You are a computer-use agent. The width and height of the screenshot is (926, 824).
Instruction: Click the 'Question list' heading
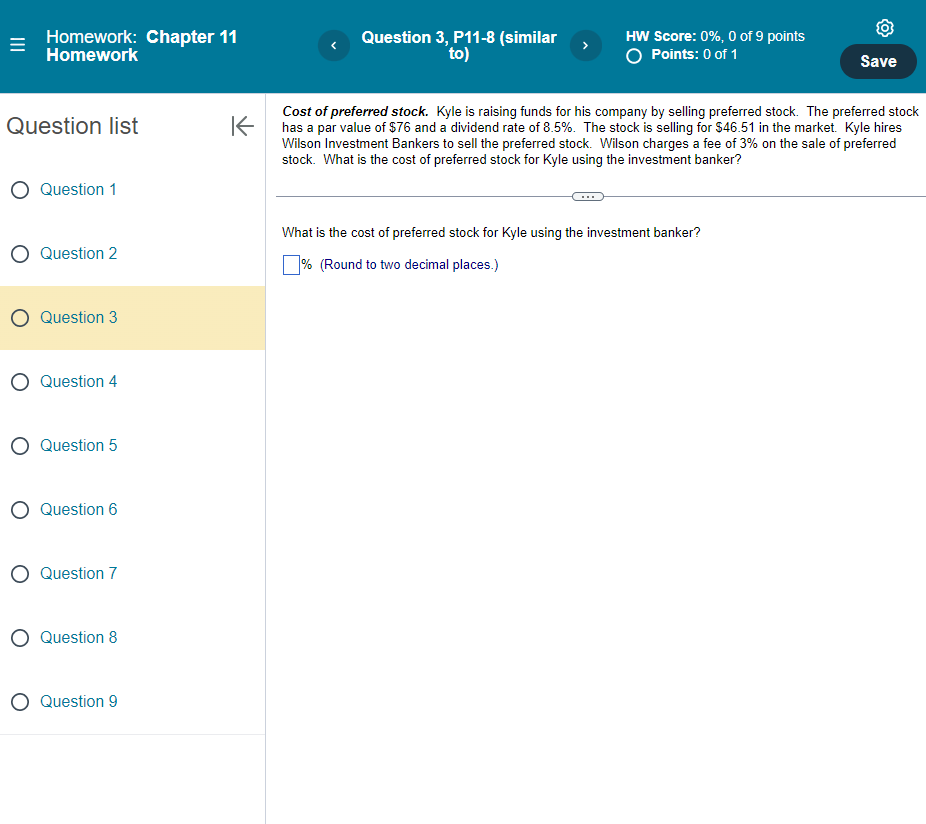72,126
